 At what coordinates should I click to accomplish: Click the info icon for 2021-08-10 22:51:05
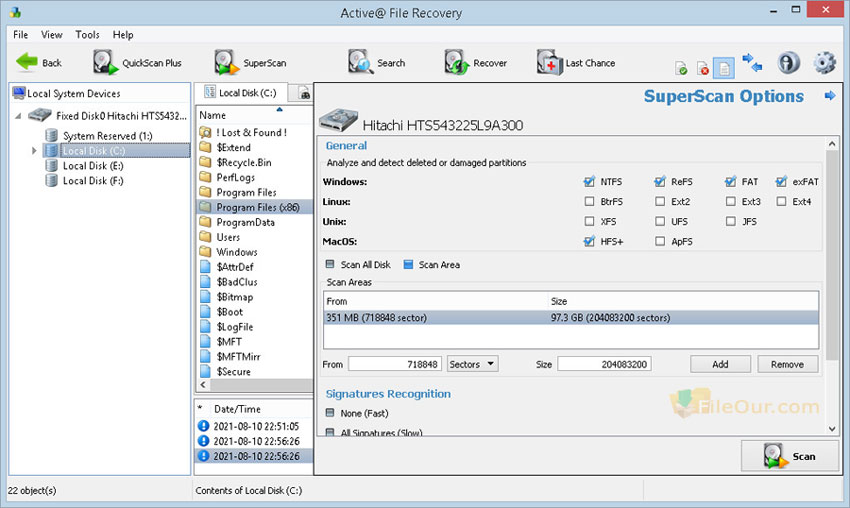[203, 426]
